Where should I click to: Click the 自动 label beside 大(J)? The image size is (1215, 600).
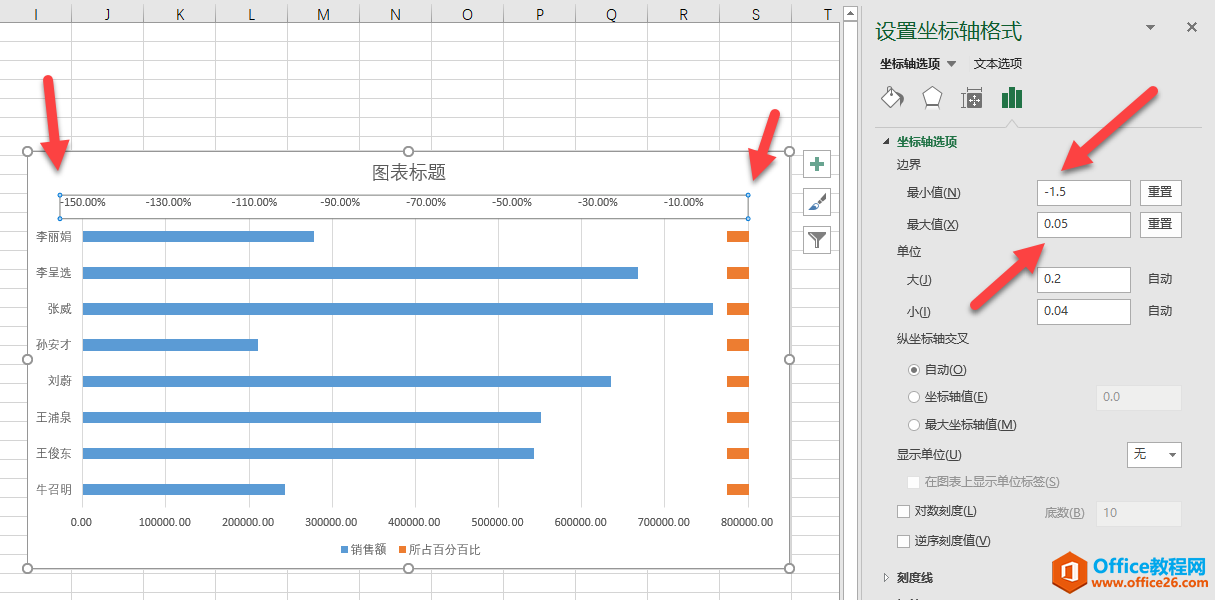coord(1160,279)
